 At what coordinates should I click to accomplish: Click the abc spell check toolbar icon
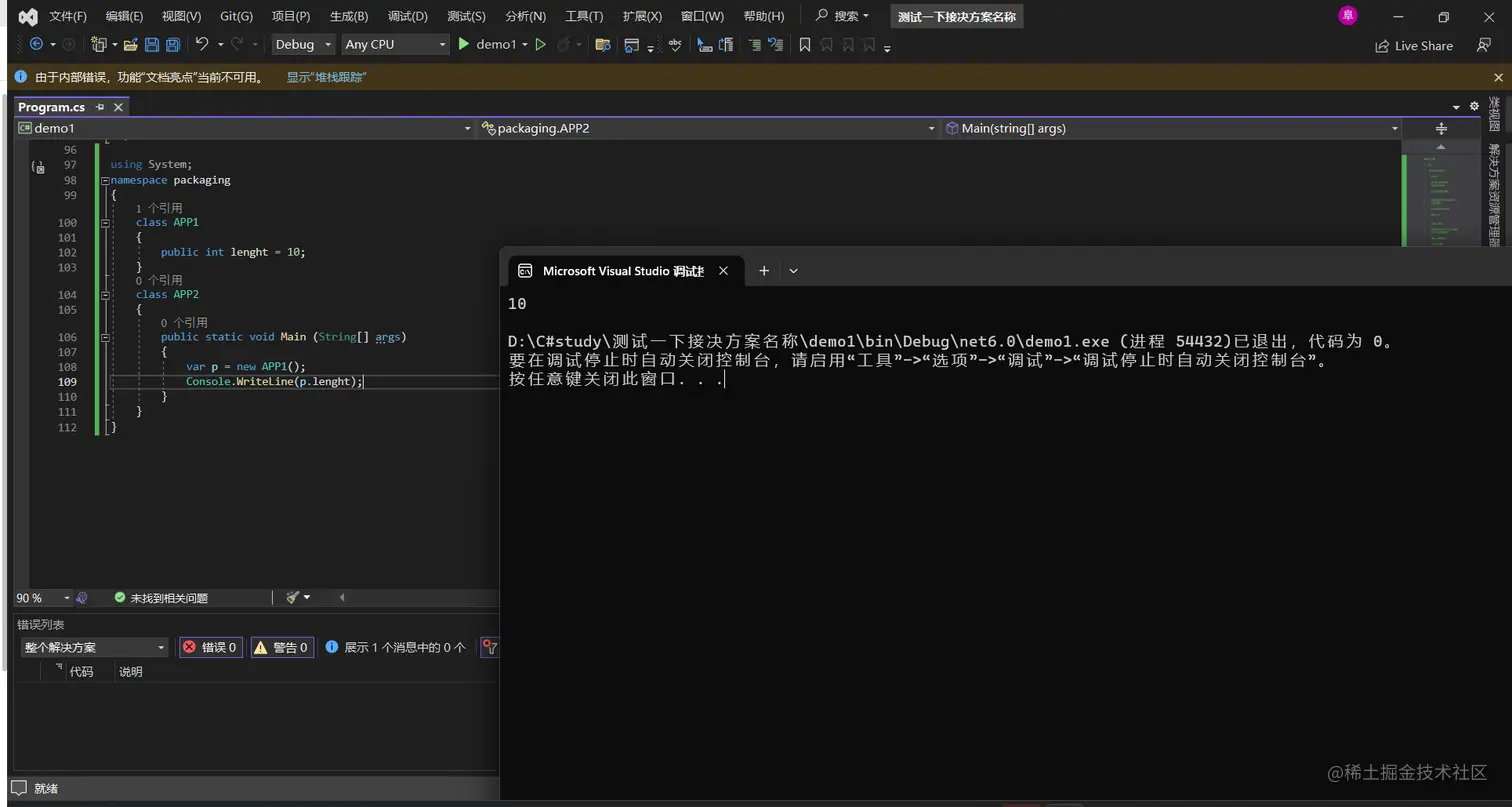675,44
